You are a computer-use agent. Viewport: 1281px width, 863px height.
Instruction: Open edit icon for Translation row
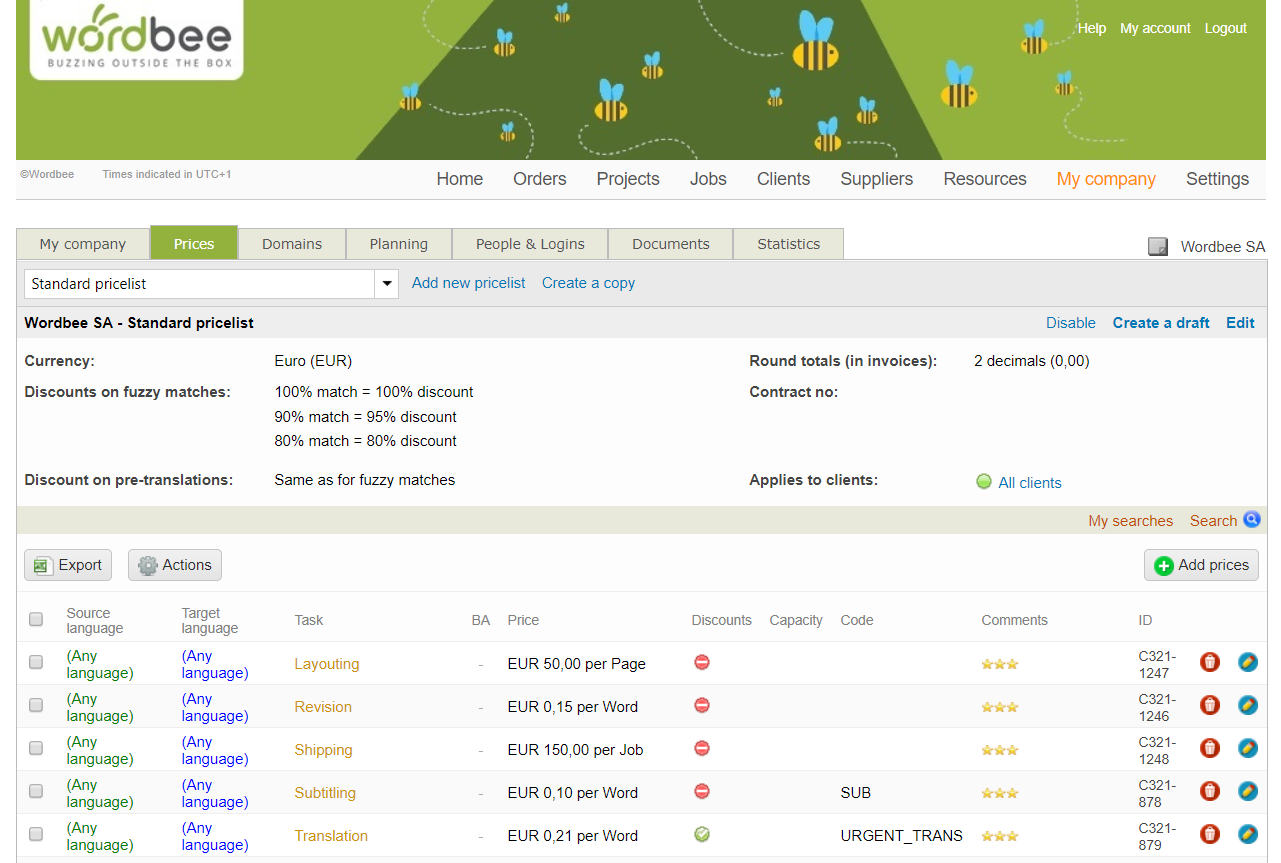(x=1247, y=834)
